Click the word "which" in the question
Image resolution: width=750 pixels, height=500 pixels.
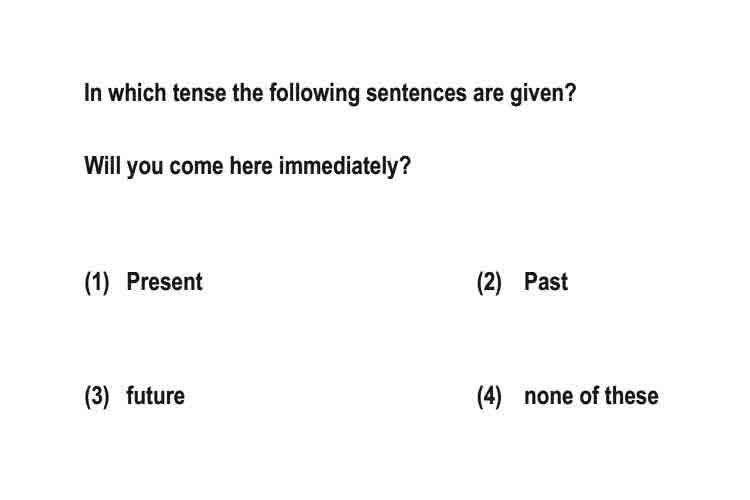[137, 93]
